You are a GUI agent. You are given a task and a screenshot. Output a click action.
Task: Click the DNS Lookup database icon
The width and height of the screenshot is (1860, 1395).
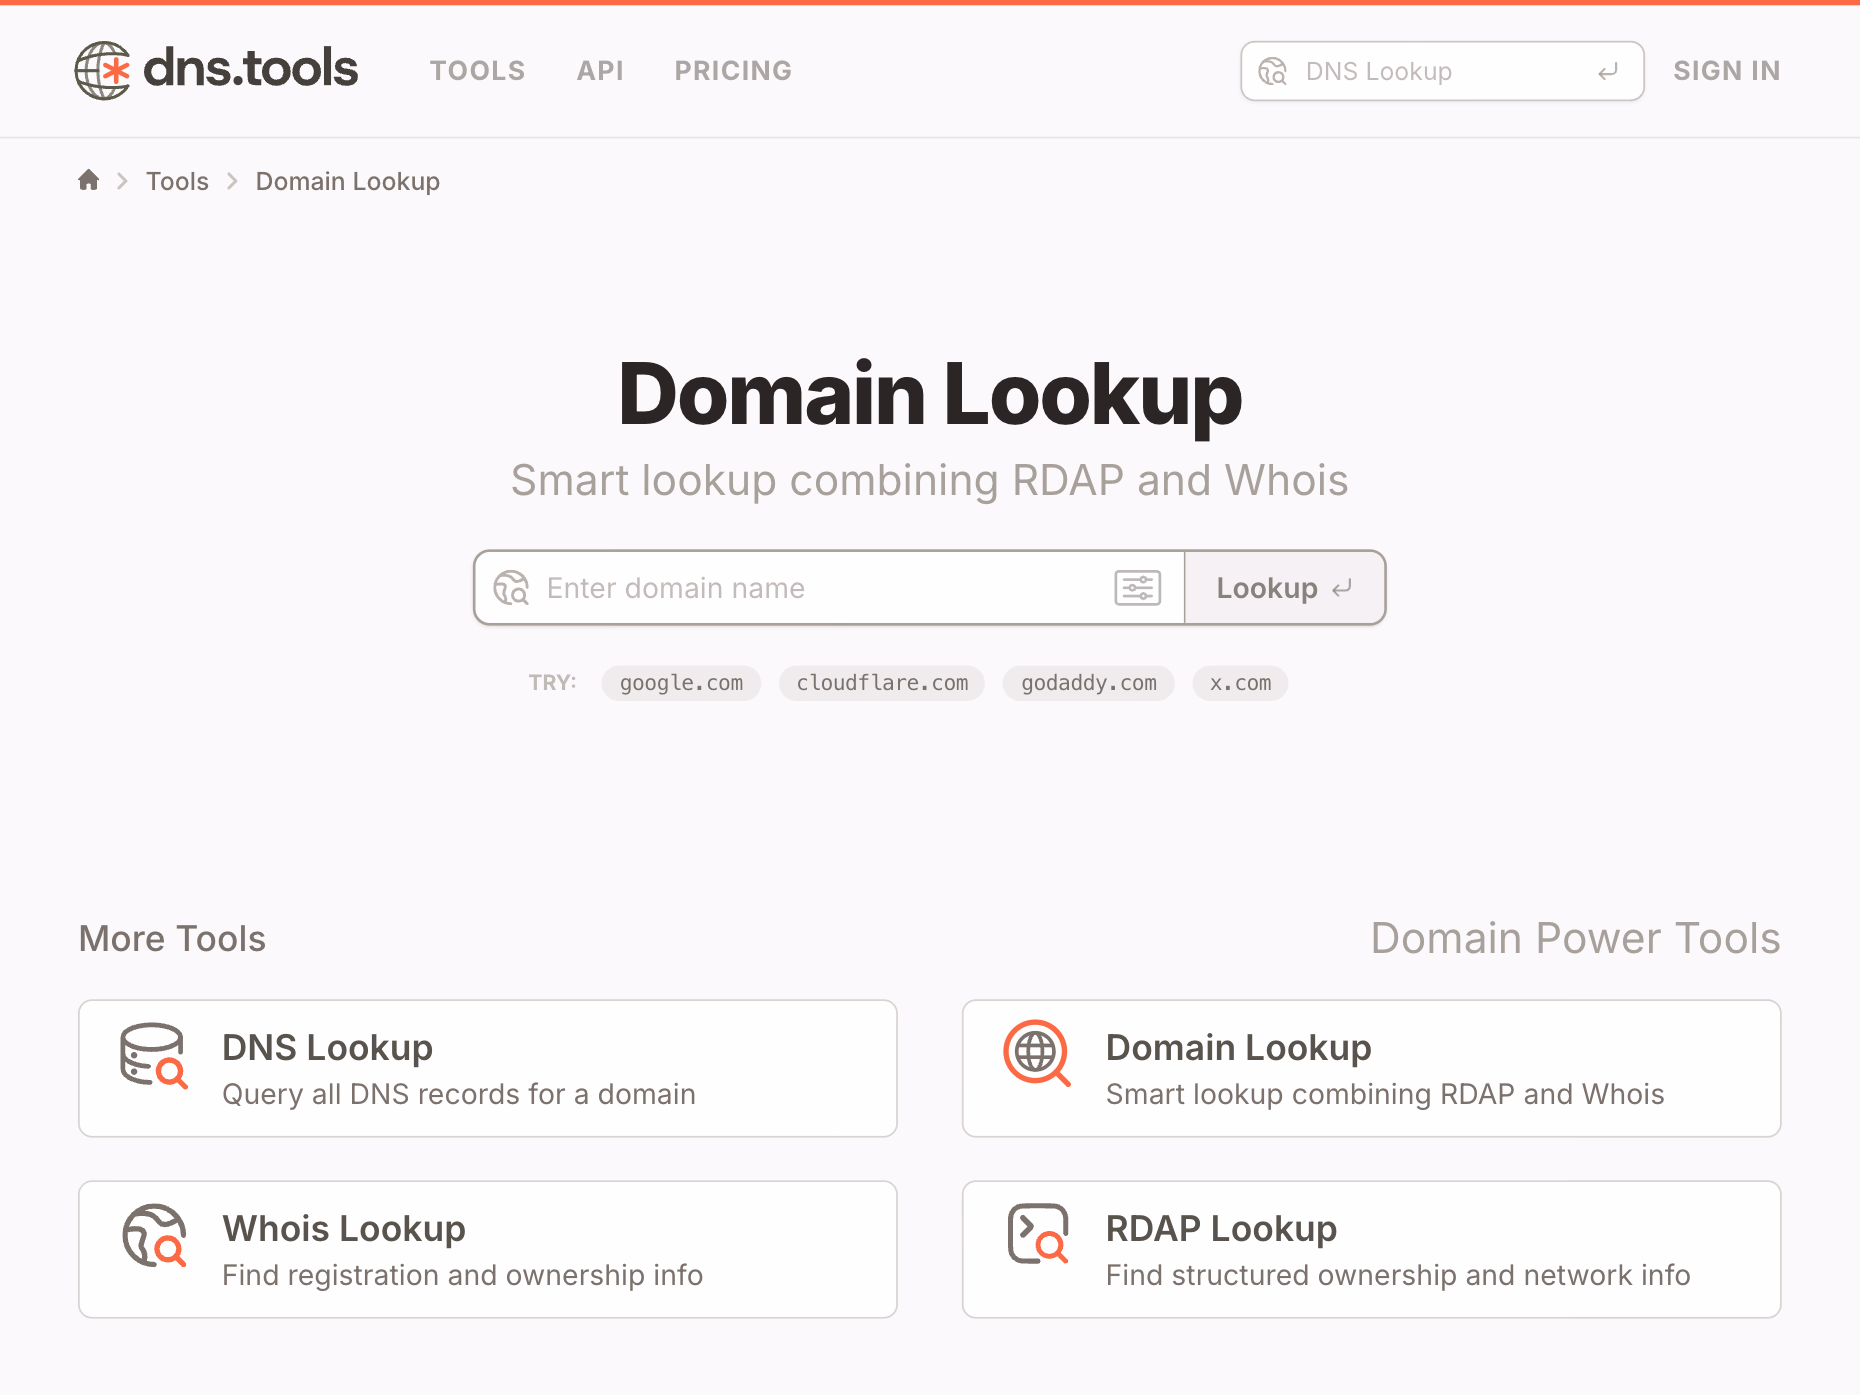point(153,1056)
